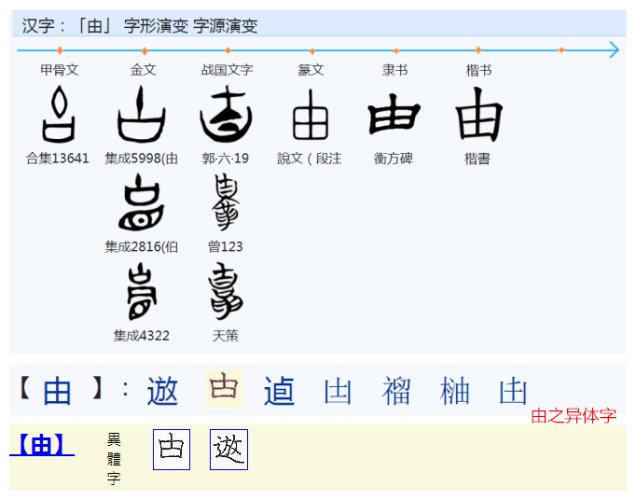Click the first light blue variant 𡴈
Viewport: 636px width, 500px height.
337,391
